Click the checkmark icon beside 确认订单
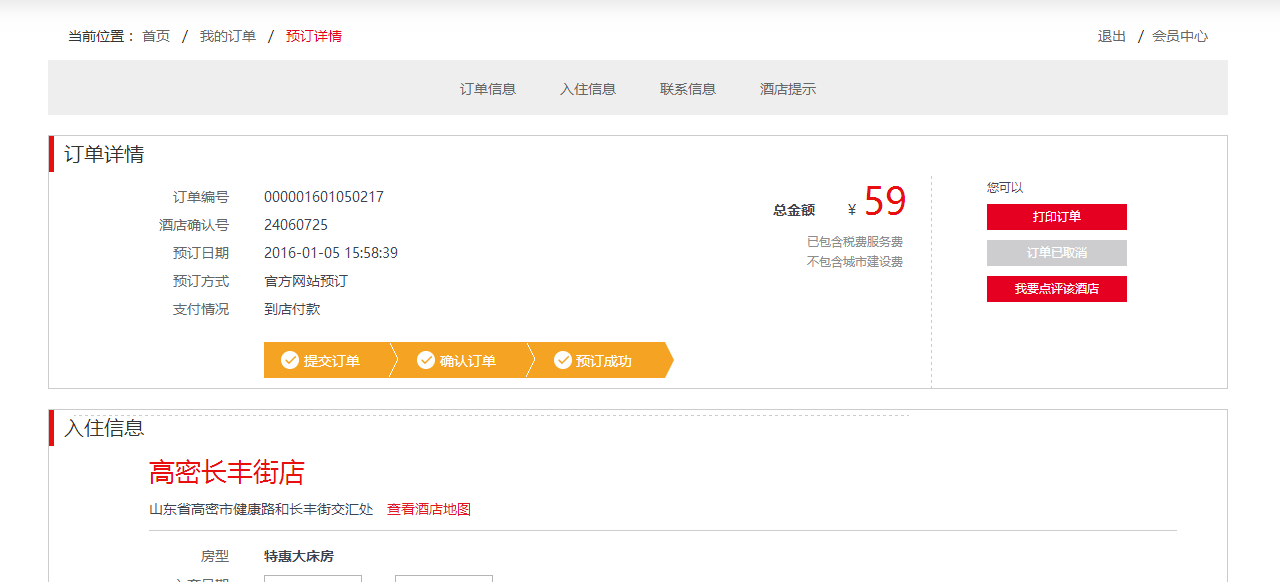1280x582 pixels. click(426, 360)
